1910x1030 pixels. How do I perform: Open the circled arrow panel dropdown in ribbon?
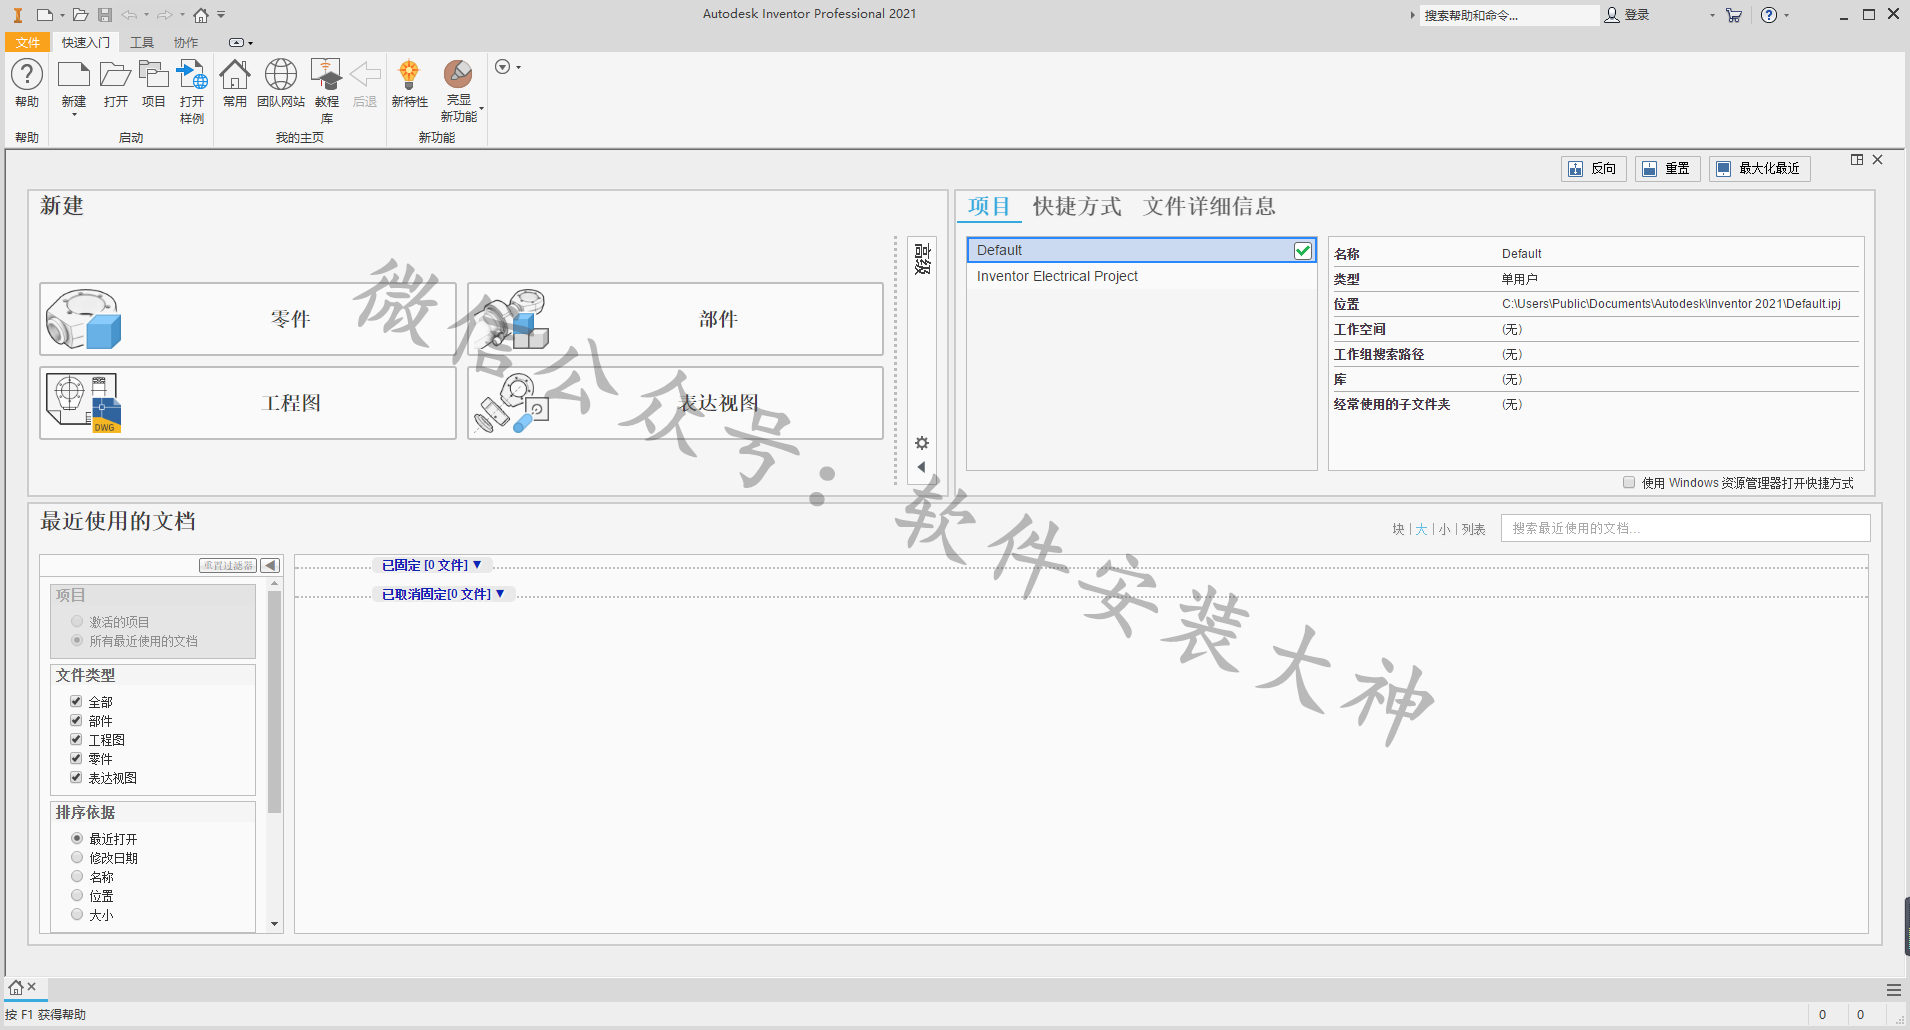507,67
